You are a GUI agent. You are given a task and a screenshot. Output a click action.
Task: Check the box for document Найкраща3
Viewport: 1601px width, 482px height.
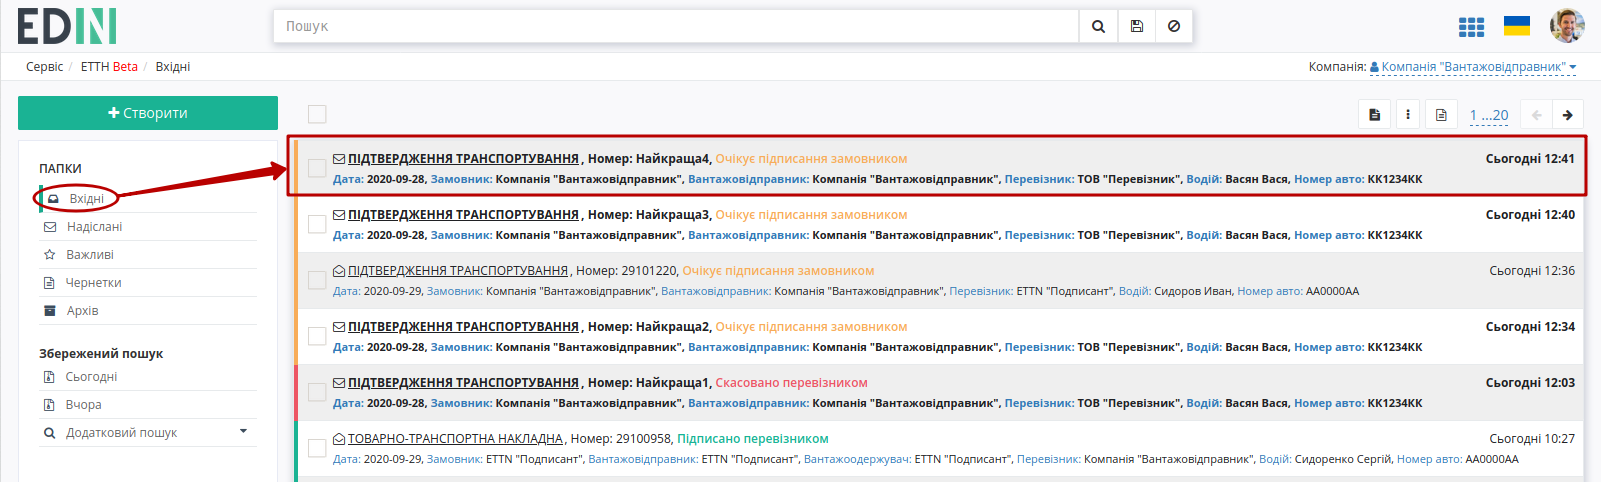coord(317,224)
